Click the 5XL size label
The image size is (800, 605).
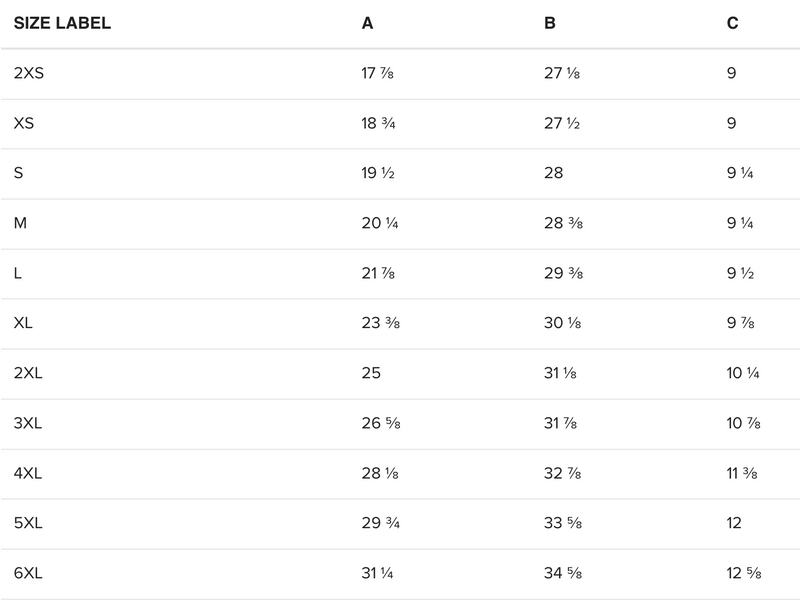pos(28,523)
